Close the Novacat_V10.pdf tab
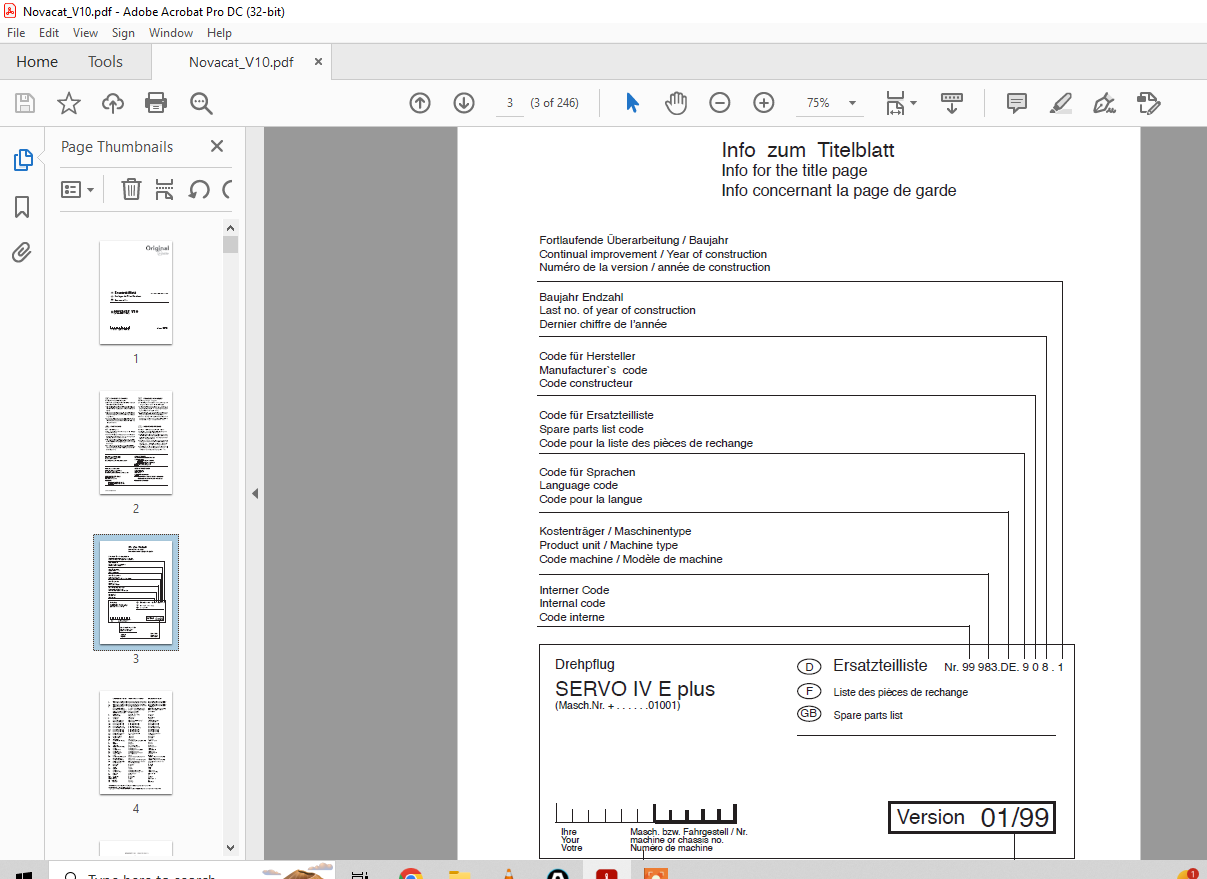 (x=319, y=62)
